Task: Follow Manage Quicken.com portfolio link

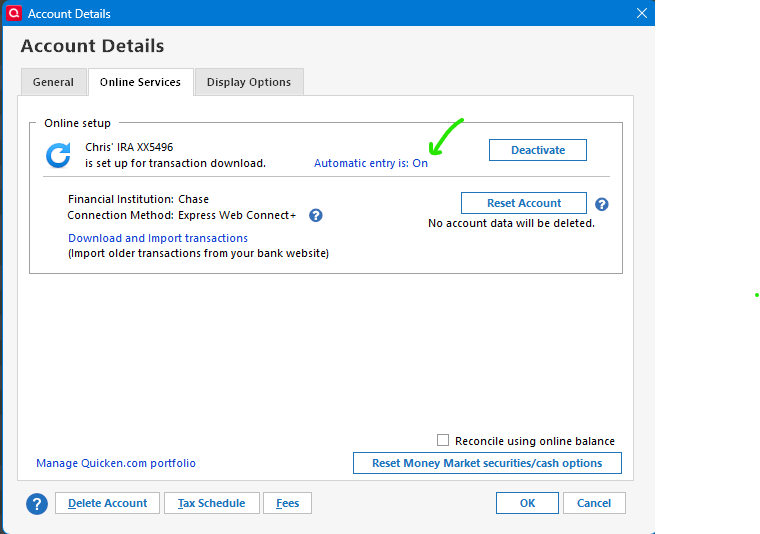Action: coord(116,463)
